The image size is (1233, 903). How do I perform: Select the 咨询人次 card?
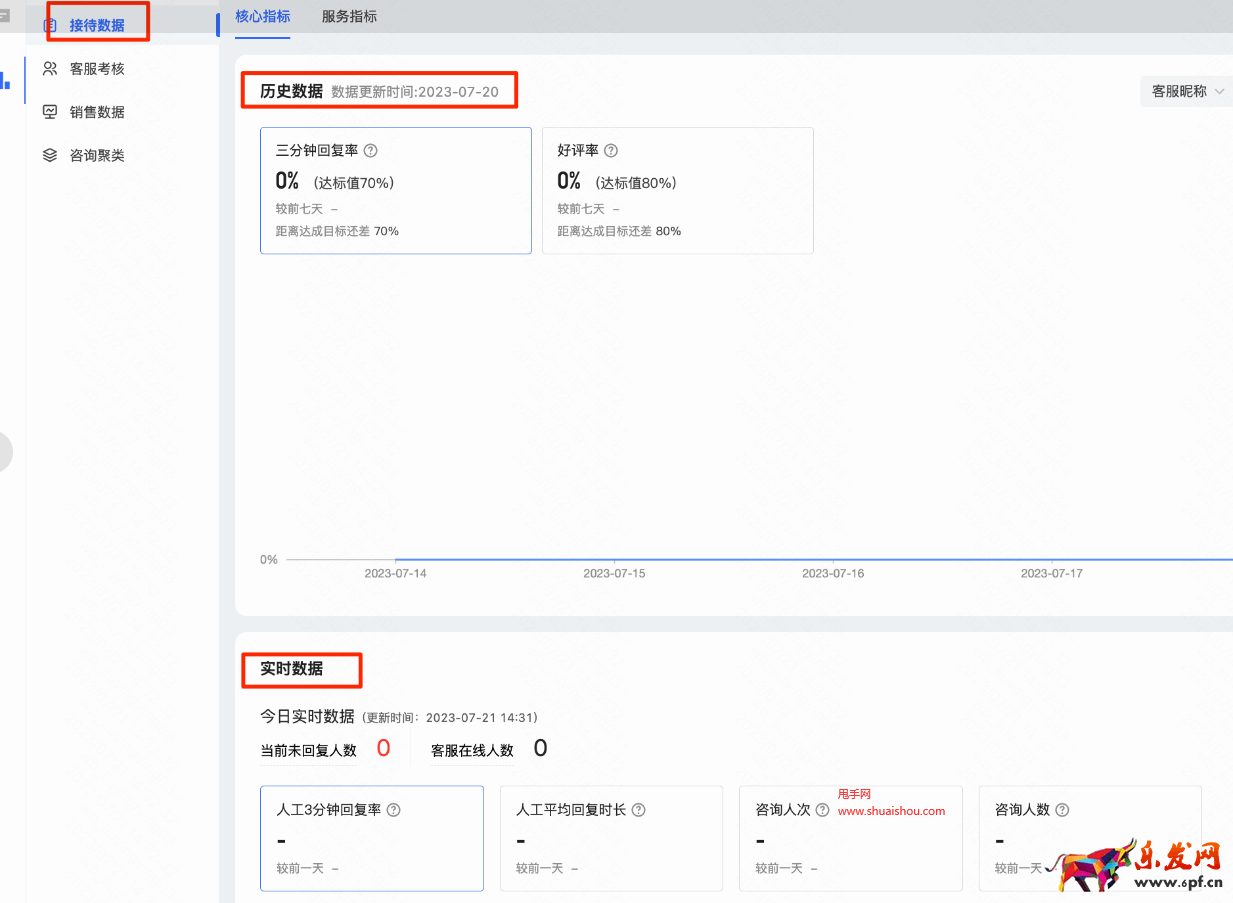point(851,838)
